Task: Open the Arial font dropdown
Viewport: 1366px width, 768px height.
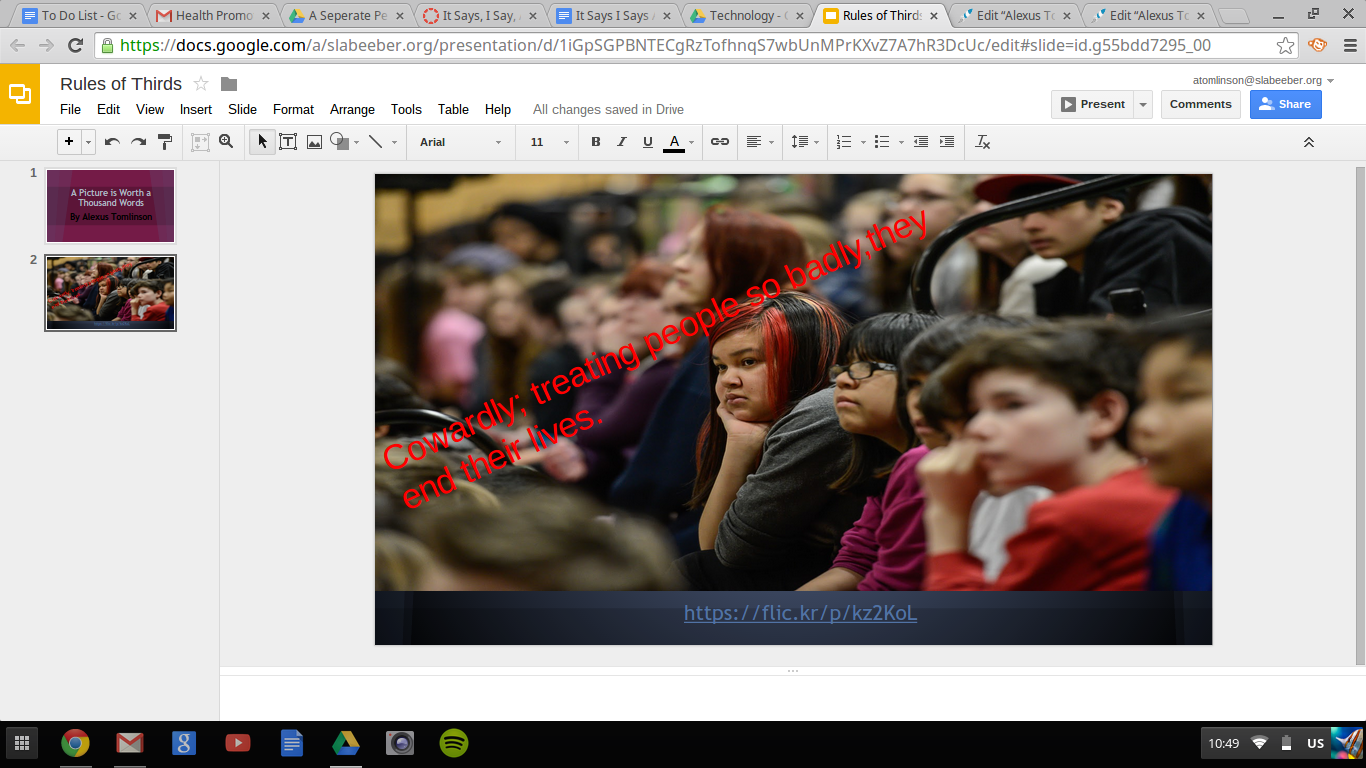Action: pyautogui.click(x=460, y=142)
